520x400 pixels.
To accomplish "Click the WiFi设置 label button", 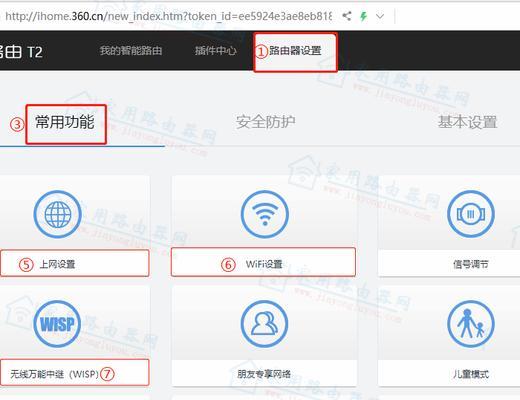I will coord(263,263).
